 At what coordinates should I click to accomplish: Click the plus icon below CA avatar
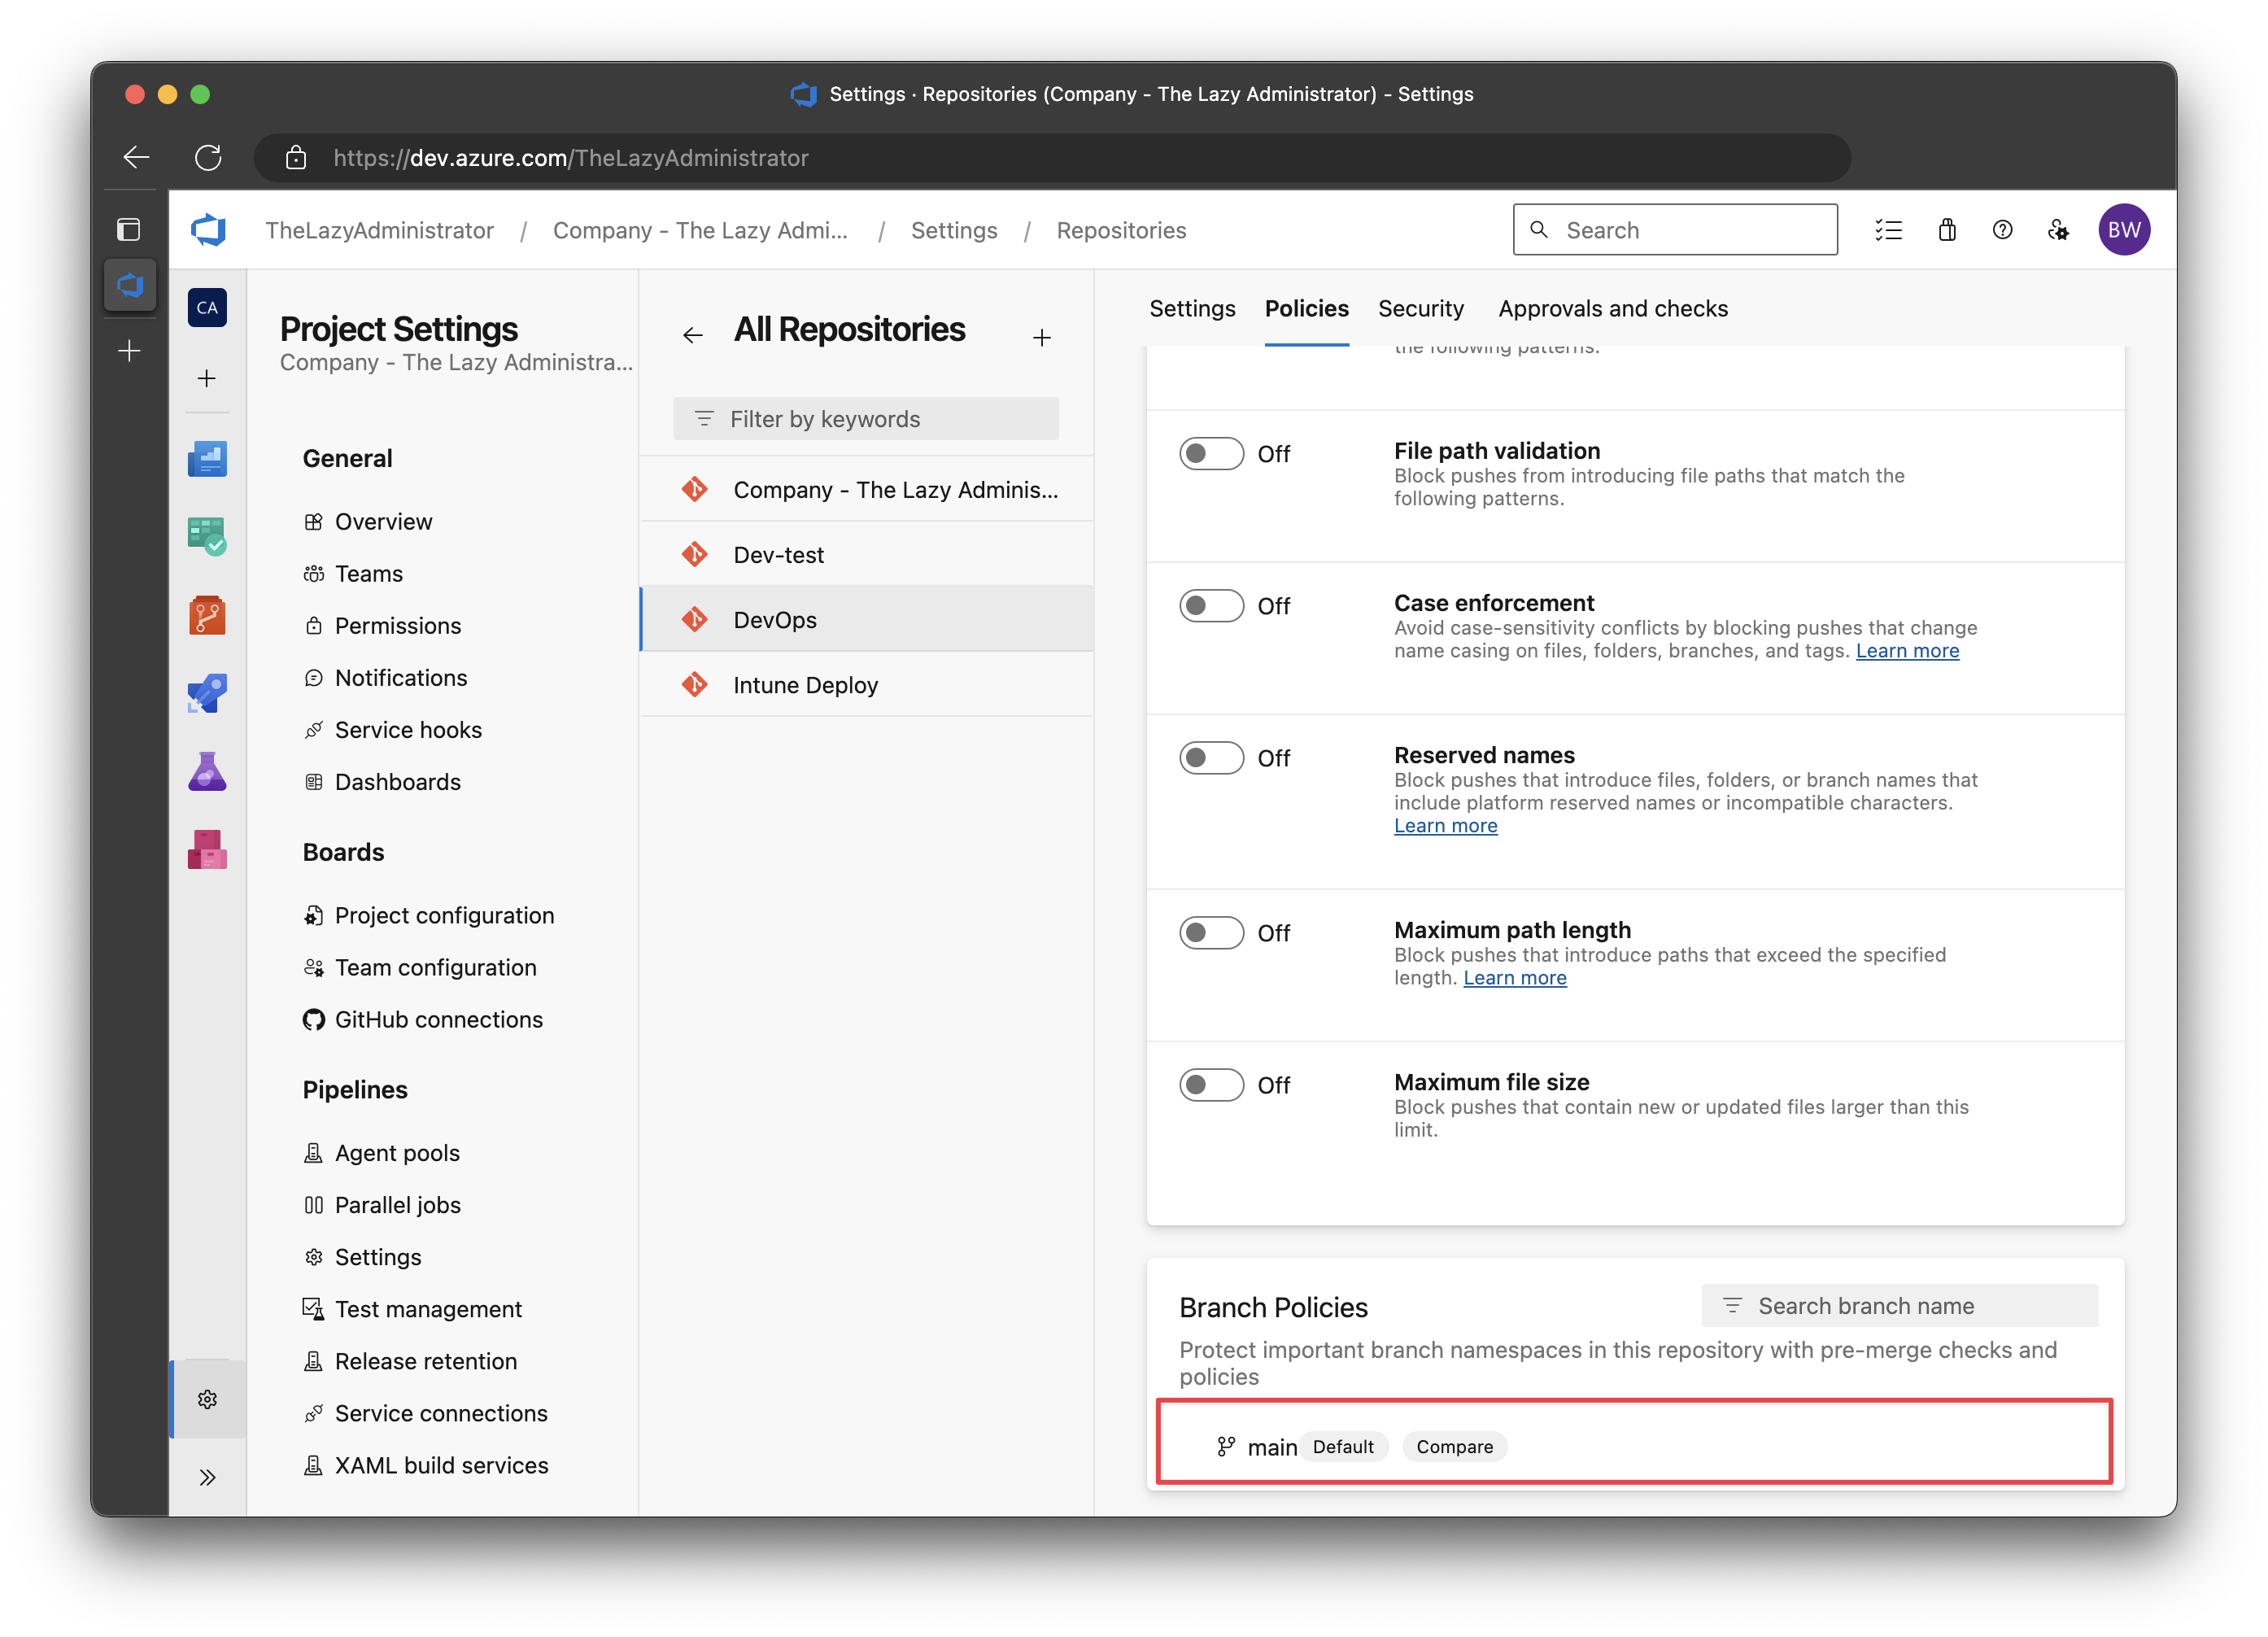(206, 378)
